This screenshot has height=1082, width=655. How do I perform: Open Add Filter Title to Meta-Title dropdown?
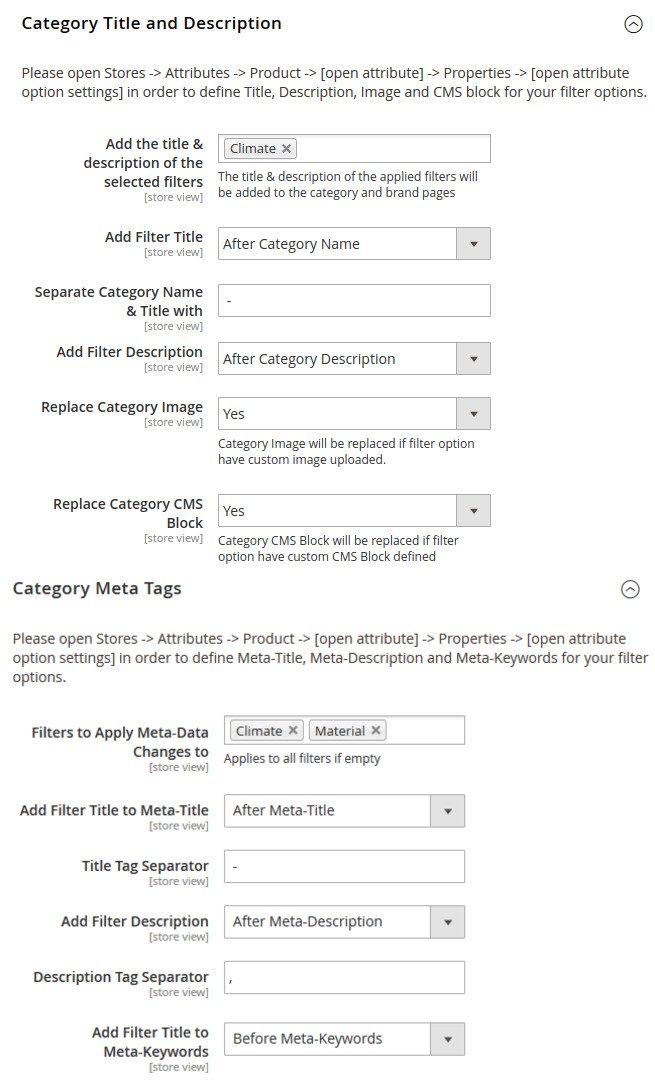coord(447,811)
